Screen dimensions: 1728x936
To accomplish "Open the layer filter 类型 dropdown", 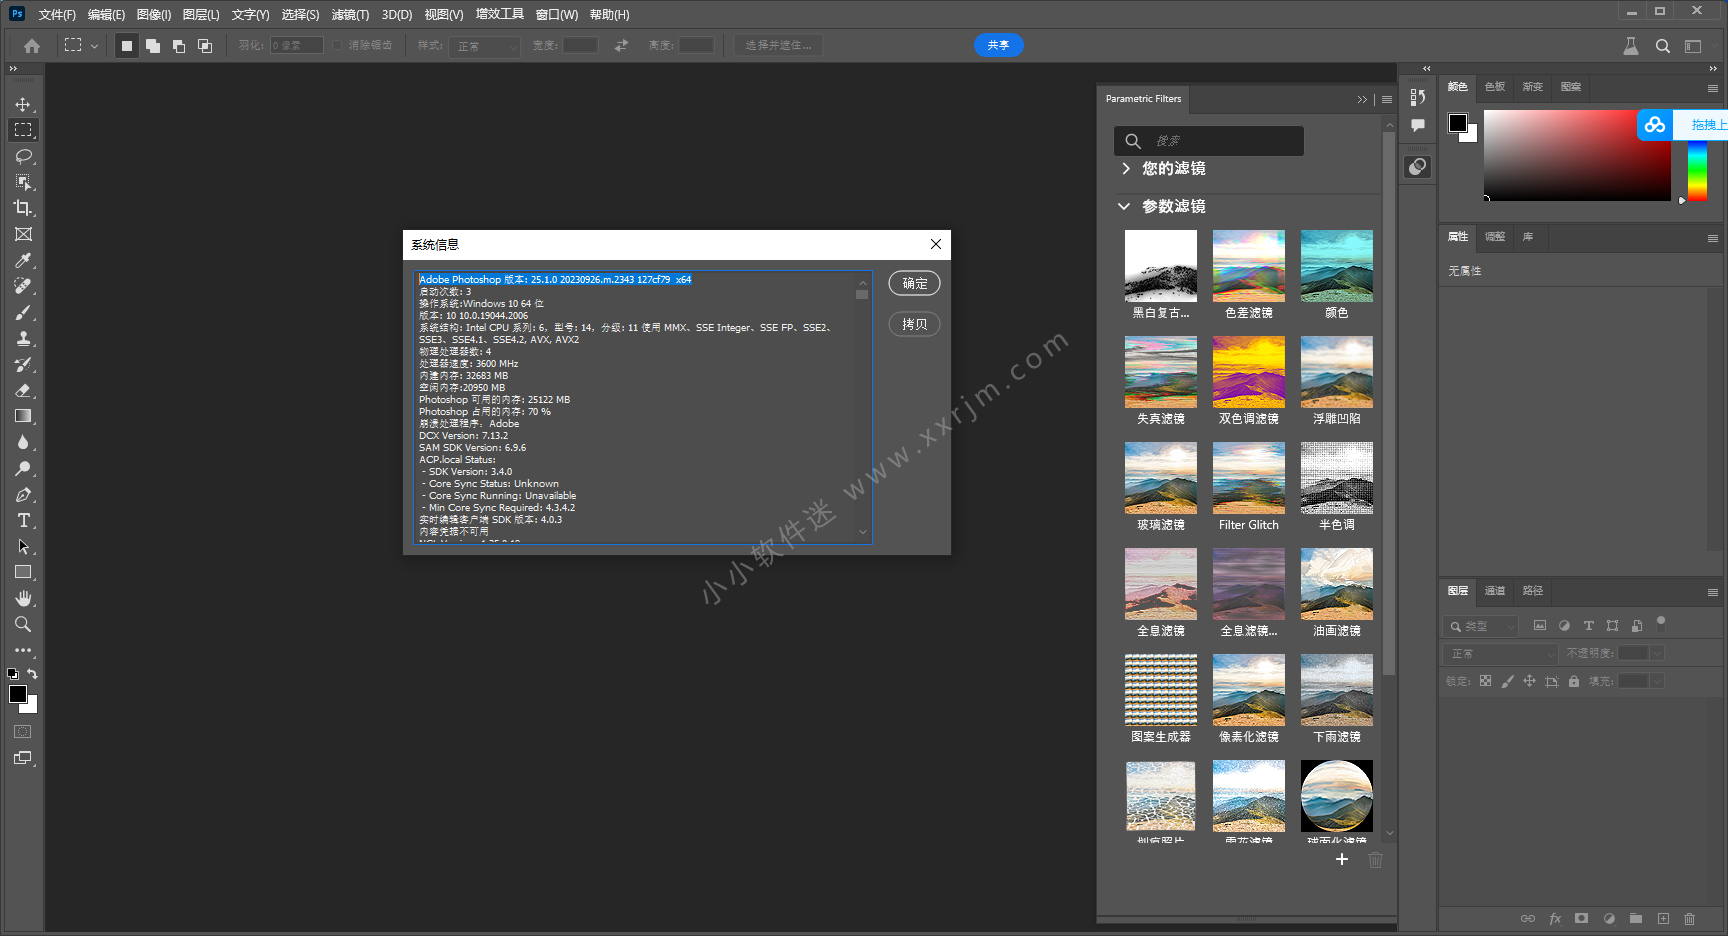I will coord(1481,626).
